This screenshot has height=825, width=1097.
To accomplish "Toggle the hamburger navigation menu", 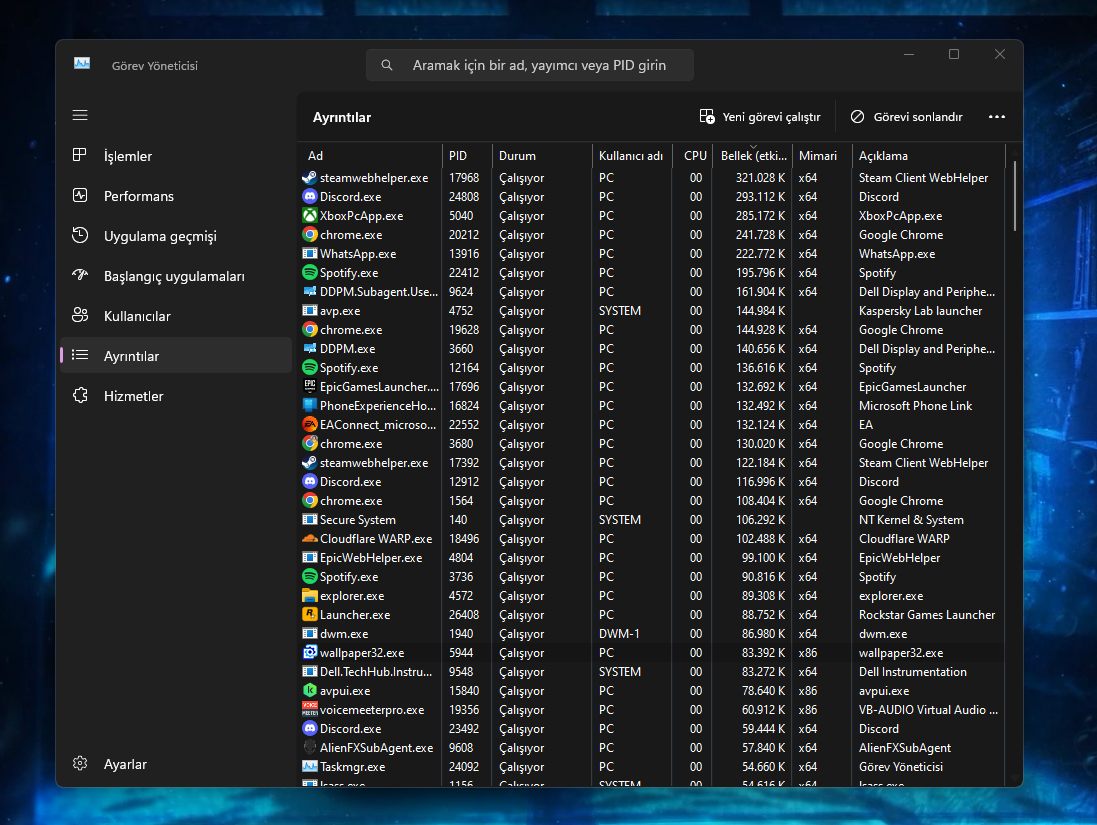I will (80, 115).
